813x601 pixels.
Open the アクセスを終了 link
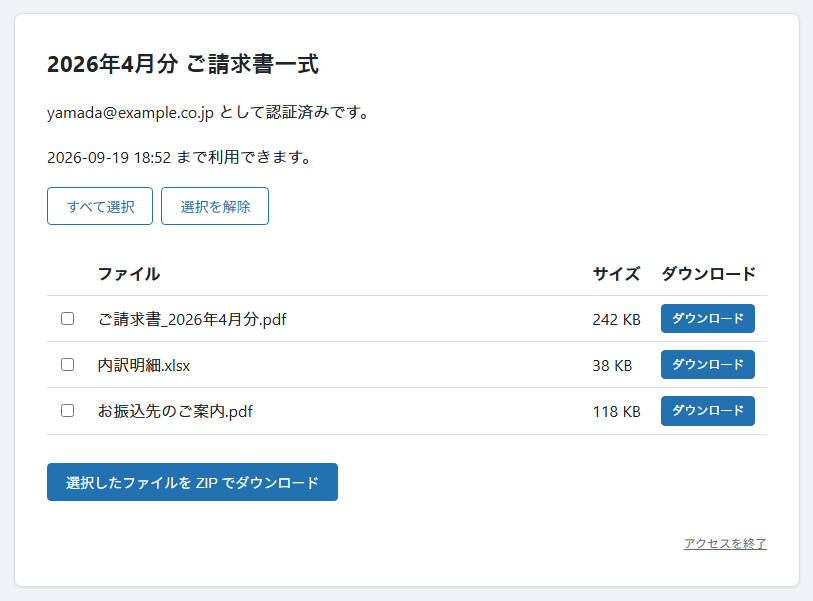[725, 543]
